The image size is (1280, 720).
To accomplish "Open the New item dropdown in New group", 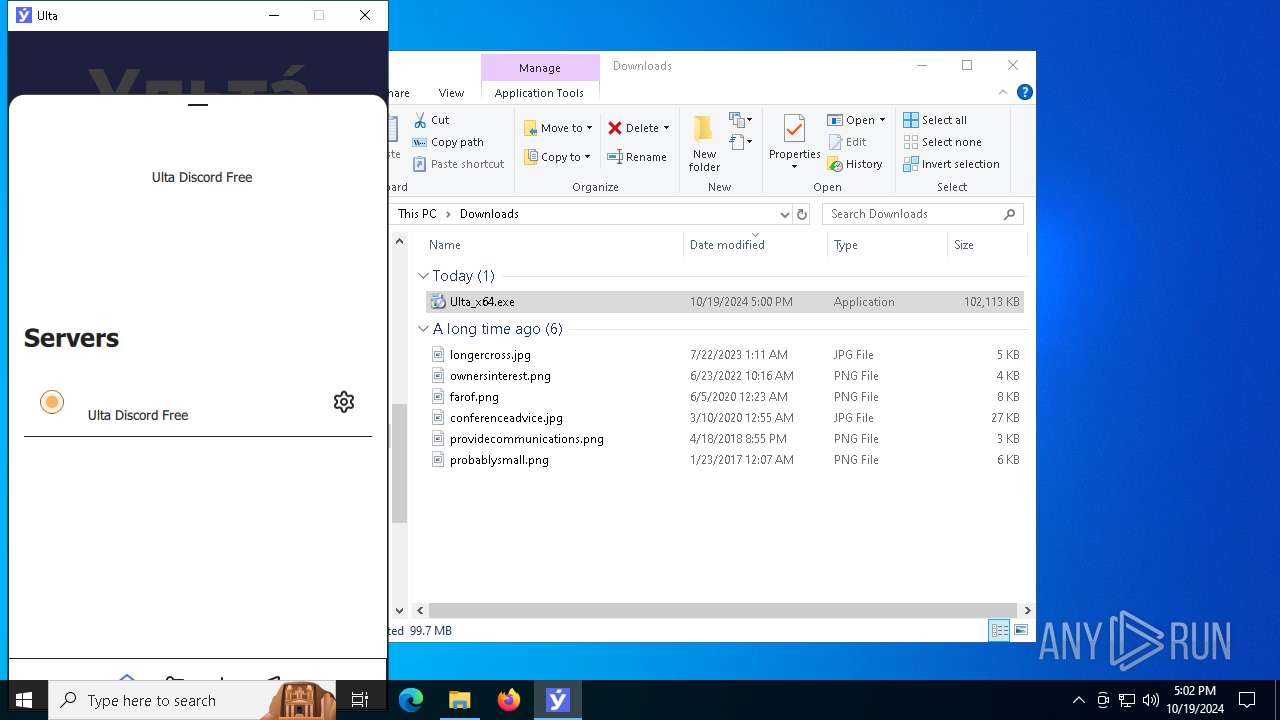I will coord(741,120).
